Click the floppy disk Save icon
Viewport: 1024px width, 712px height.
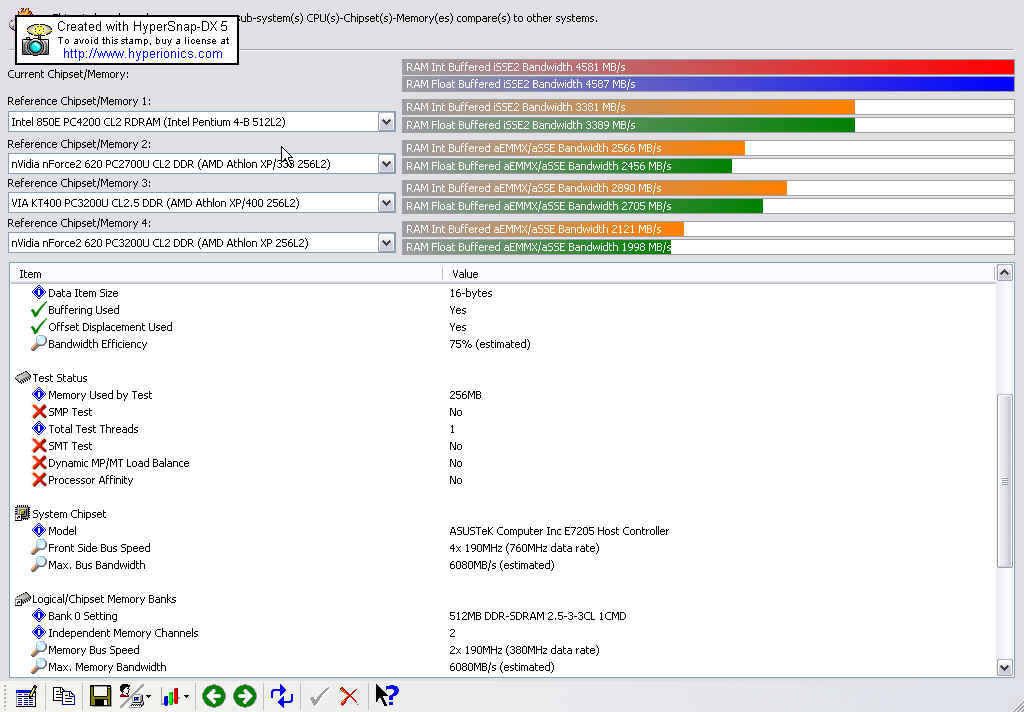pos(100,696)
